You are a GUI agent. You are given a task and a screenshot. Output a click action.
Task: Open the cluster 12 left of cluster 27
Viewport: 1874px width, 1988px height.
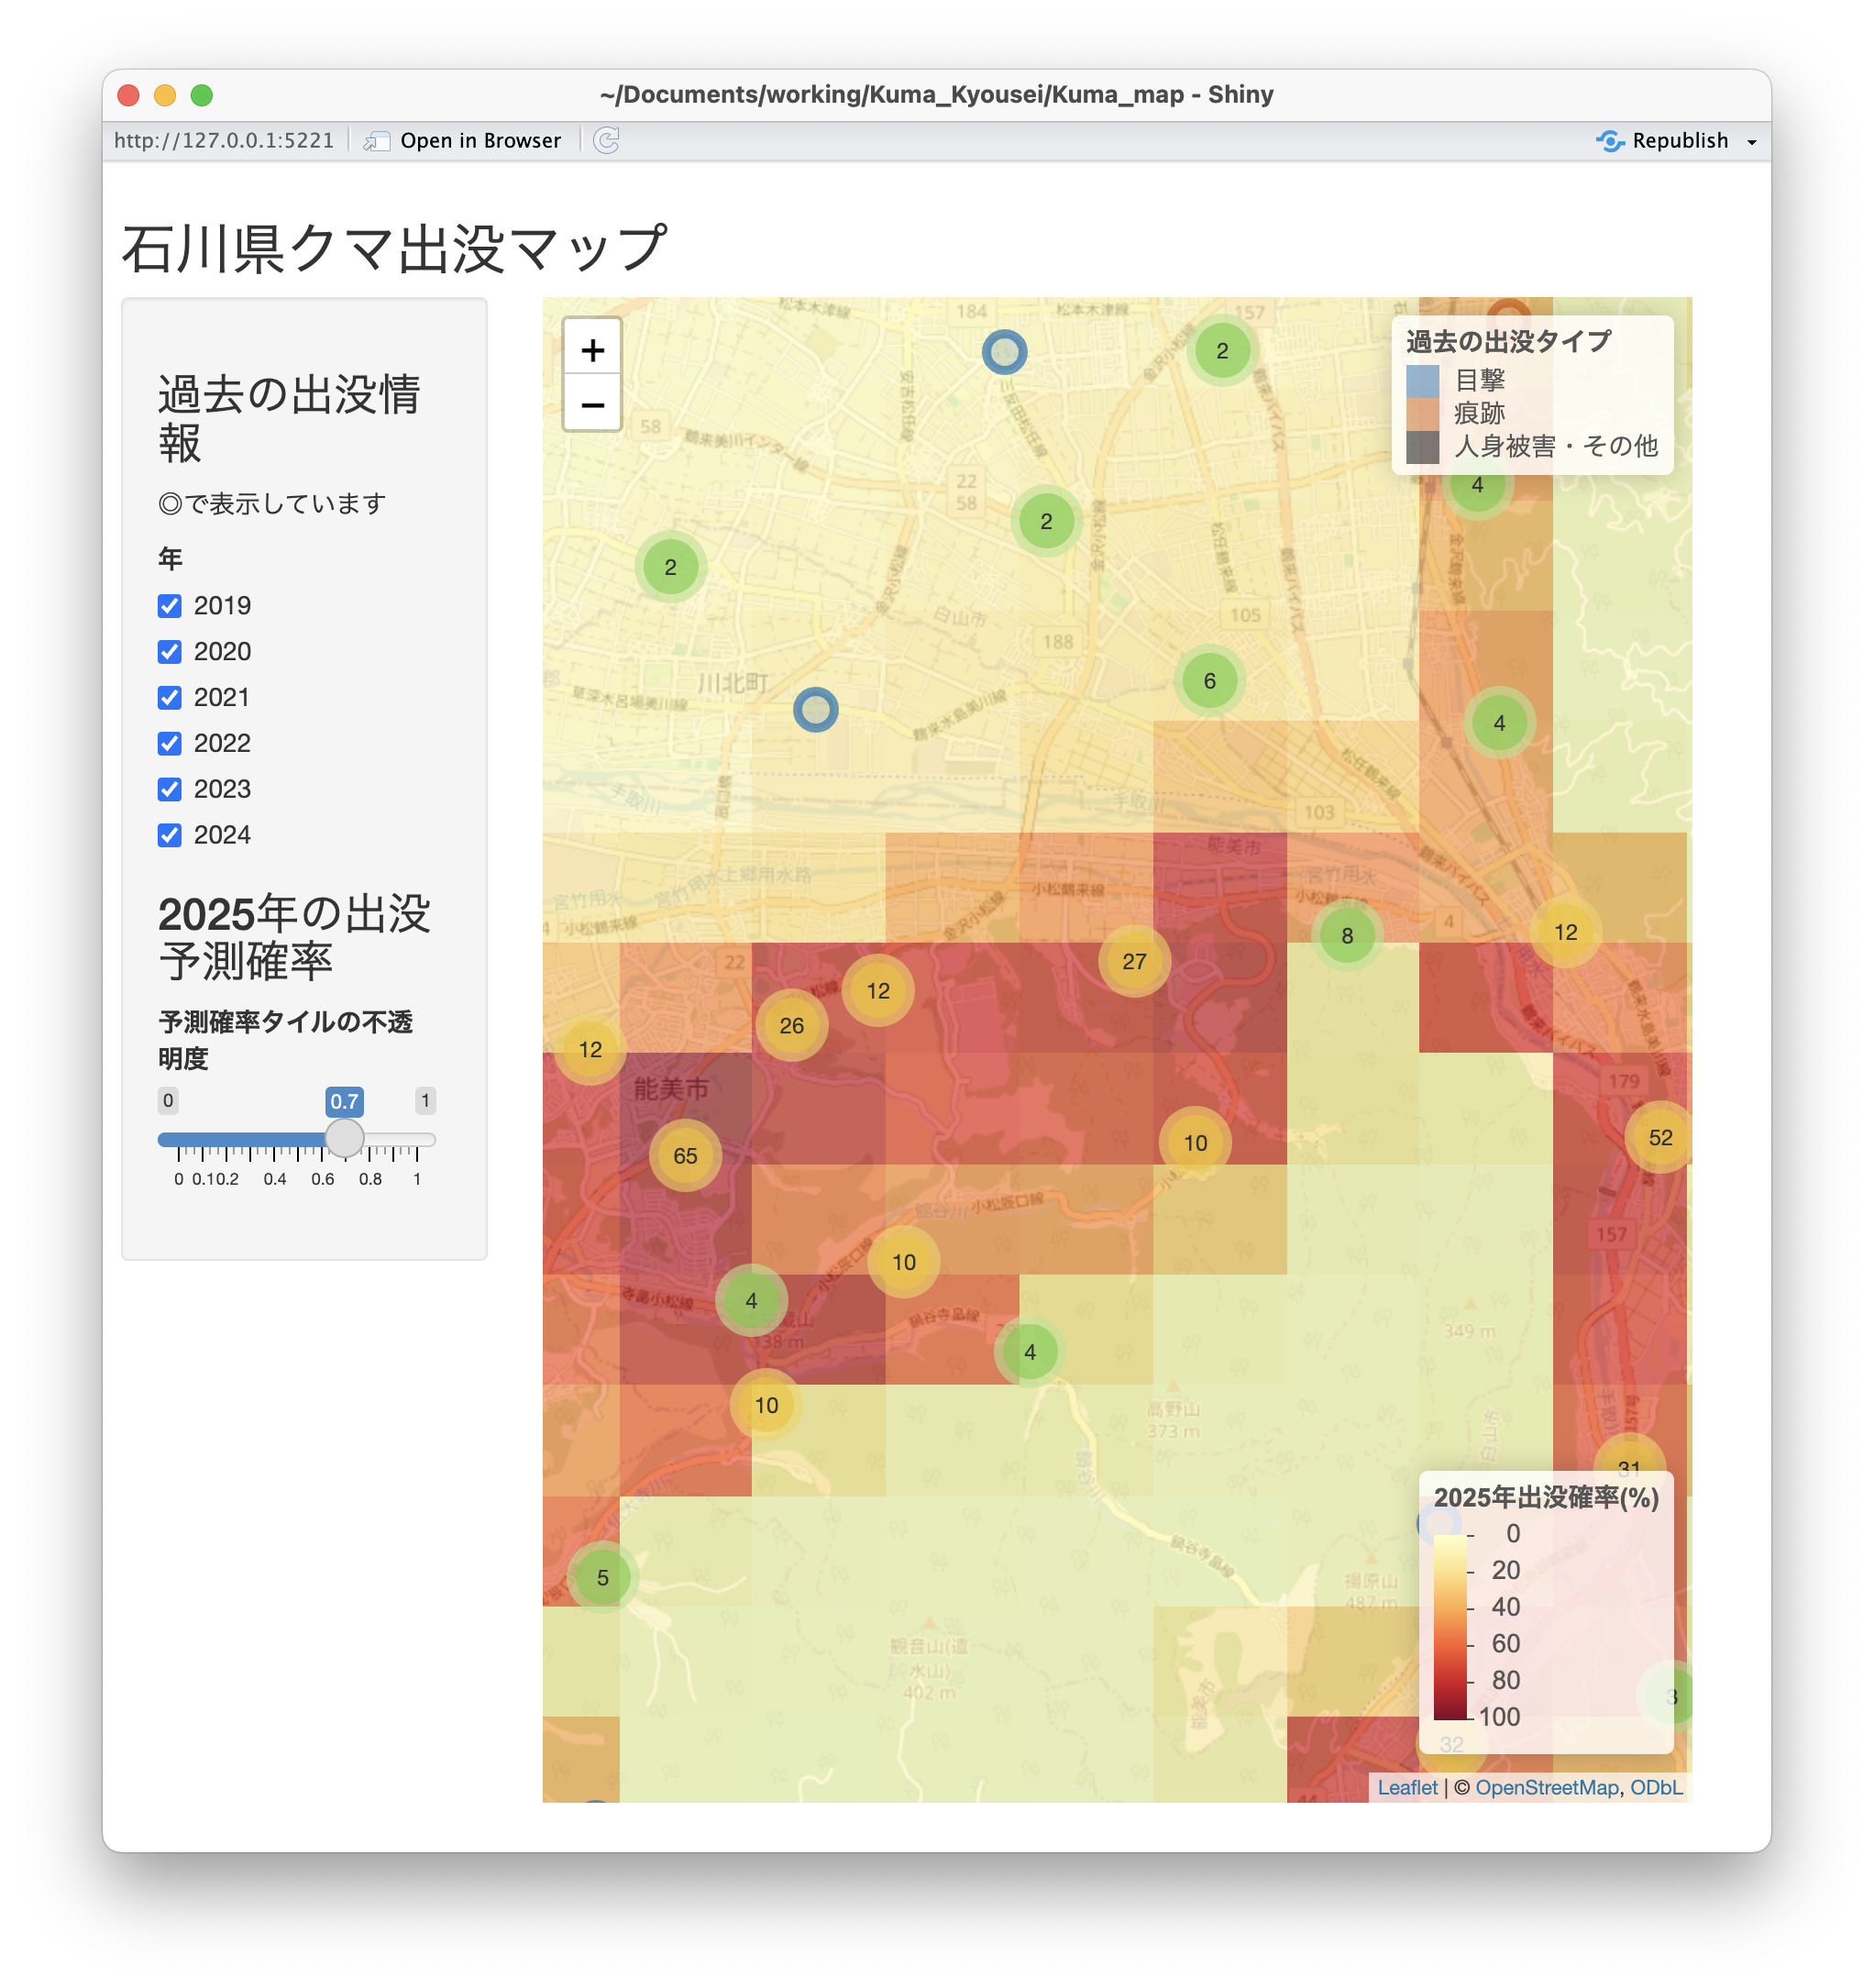point(877,990)
